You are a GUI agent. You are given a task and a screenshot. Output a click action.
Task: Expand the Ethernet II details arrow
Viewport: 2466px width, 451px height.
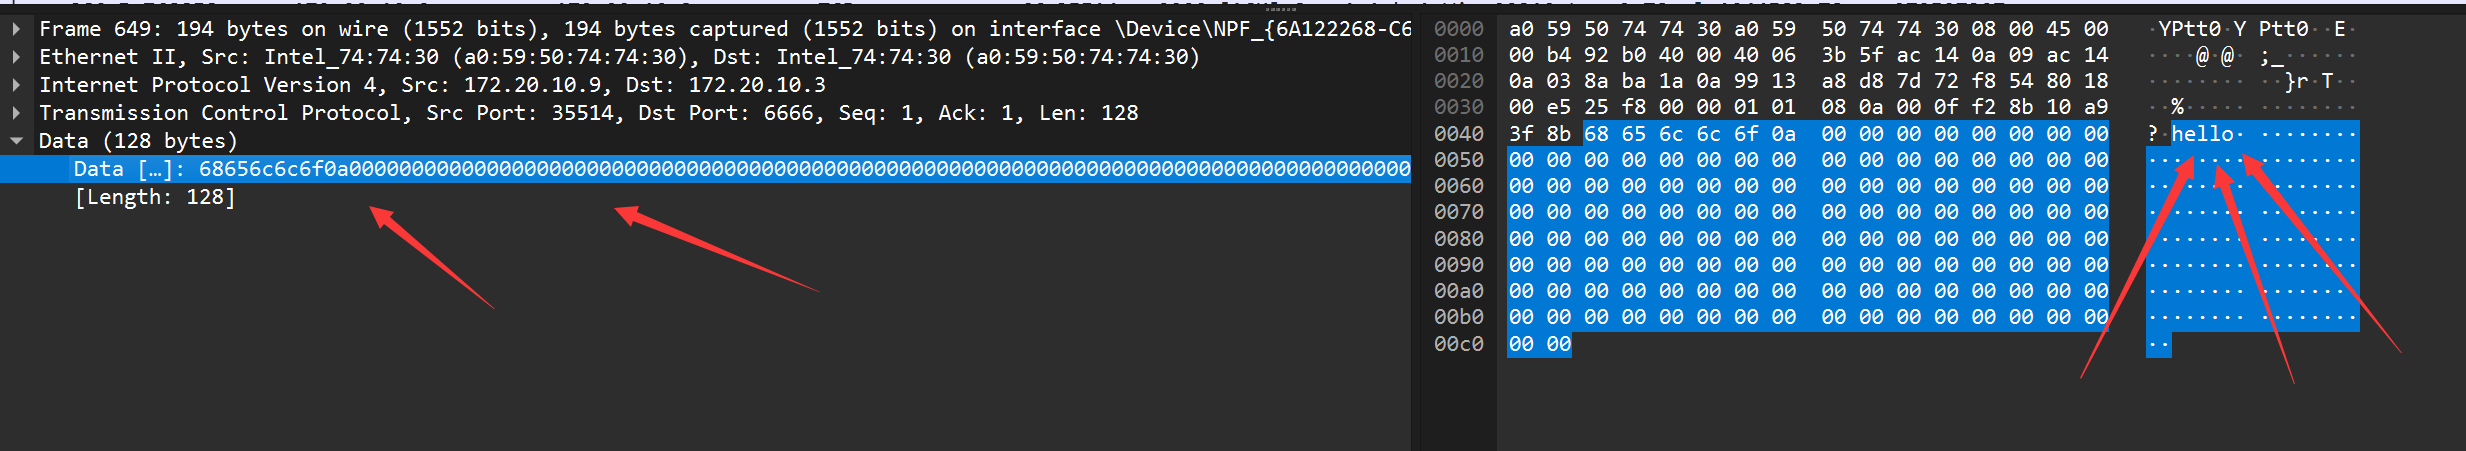coord(16,57)
